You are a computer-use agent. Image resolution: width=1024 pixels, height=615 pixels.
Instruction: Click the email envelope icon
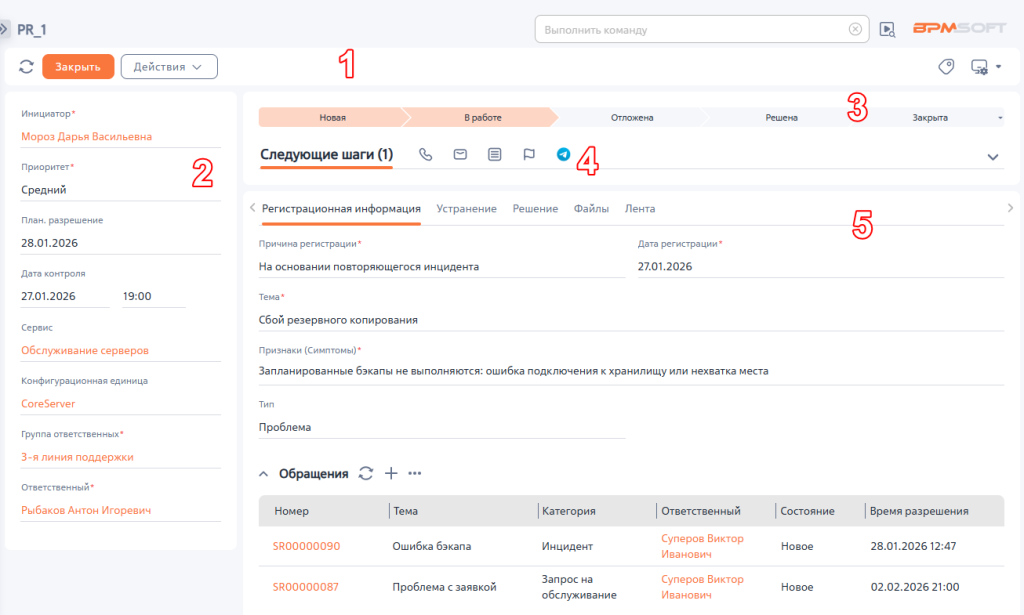(460, 155)
